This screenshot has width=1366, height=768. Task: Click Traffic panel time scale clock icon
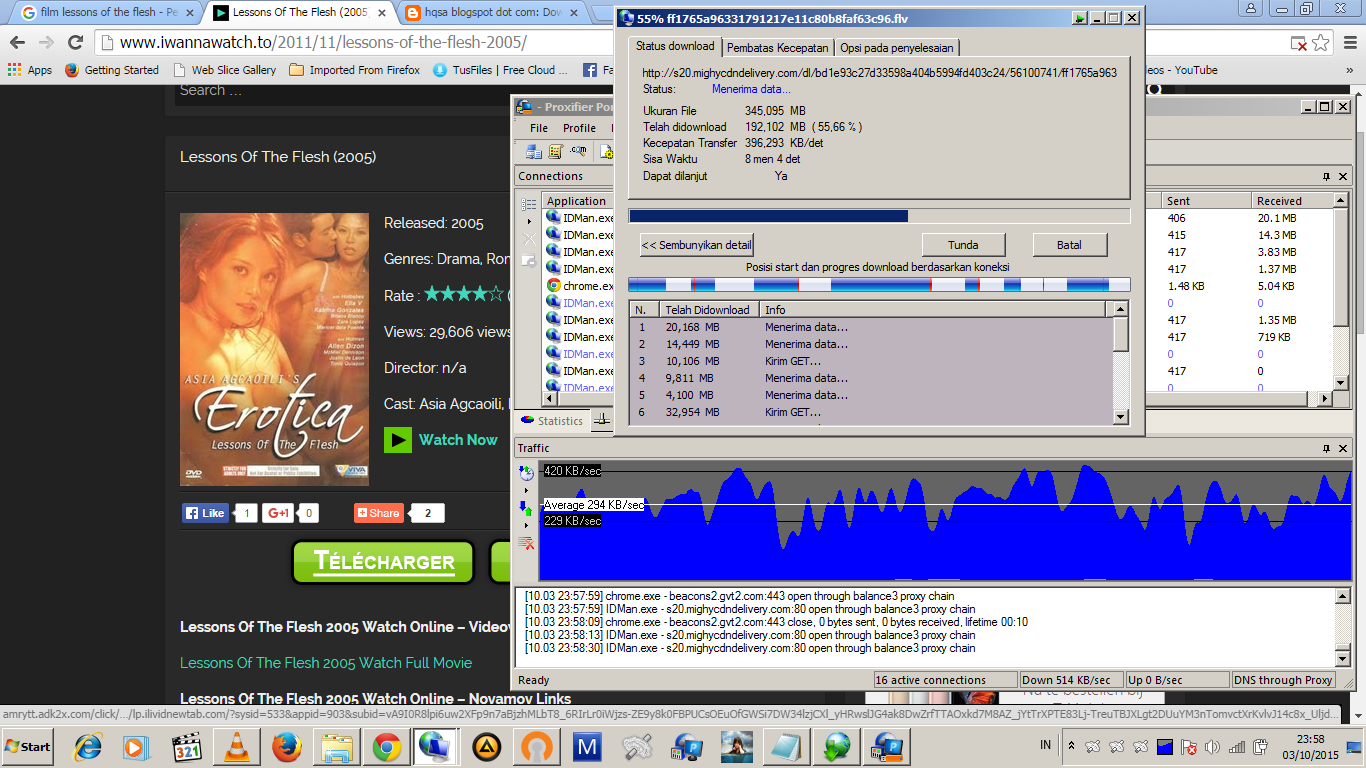pos(526,473)
